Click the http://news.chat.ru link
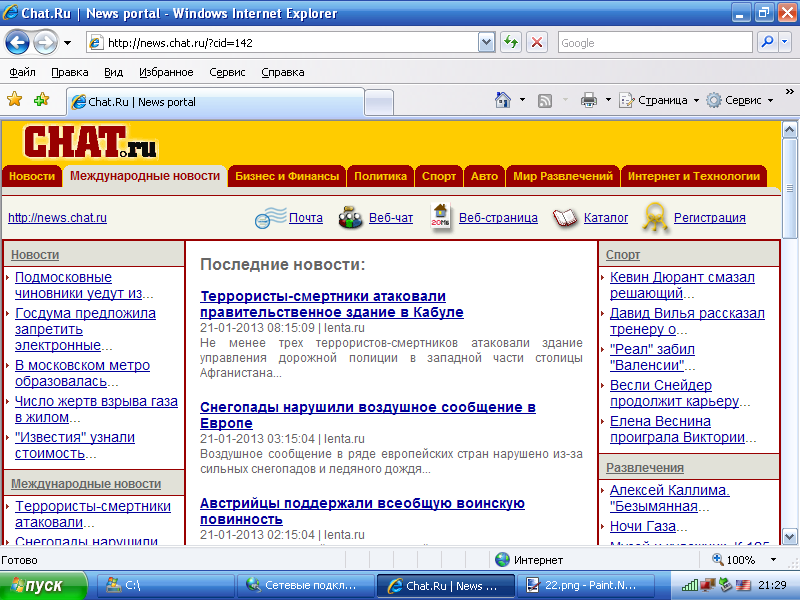Image resolution: width=800 pixels, height=600 pixels. click(x=57, y=218)
